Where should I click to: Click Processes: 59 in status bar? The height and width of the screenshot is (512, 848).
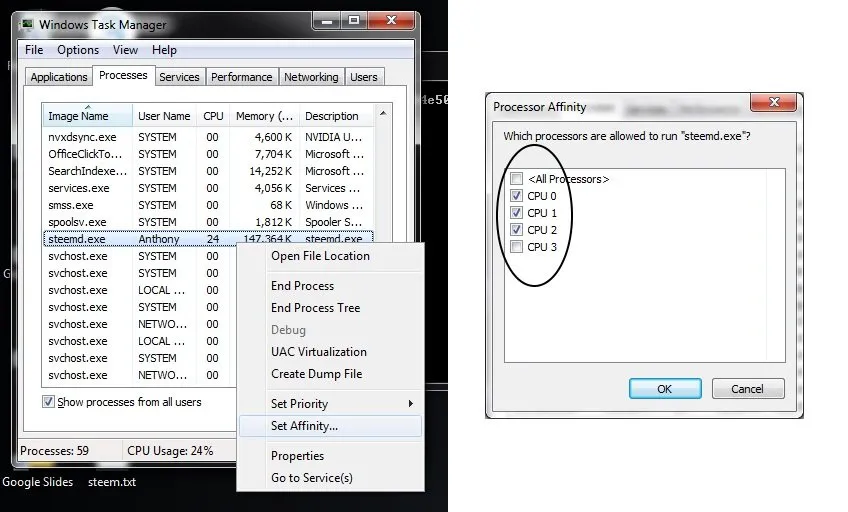click(54, 450)
